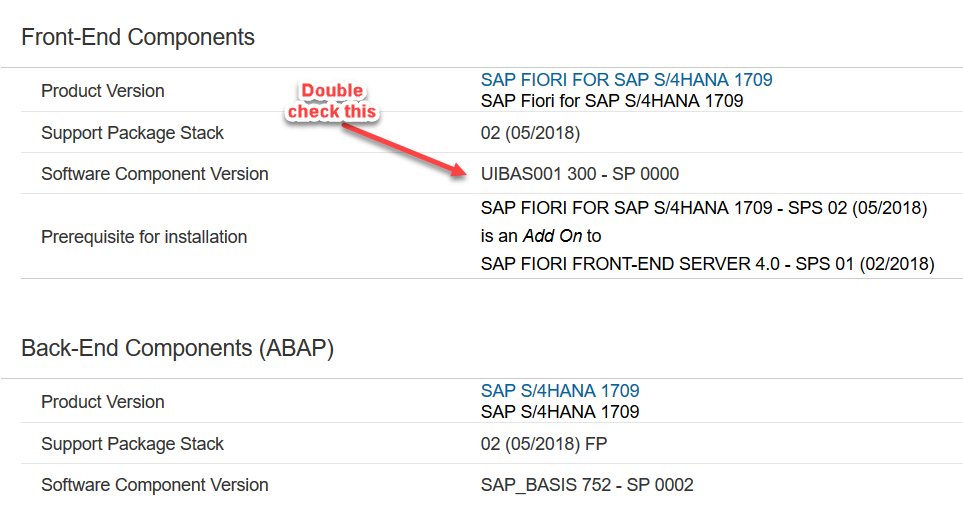Open the blue SAP S/4HANA 1709 link
The height and width of the screenshot is (505, 963).
[x=560, y=391]
